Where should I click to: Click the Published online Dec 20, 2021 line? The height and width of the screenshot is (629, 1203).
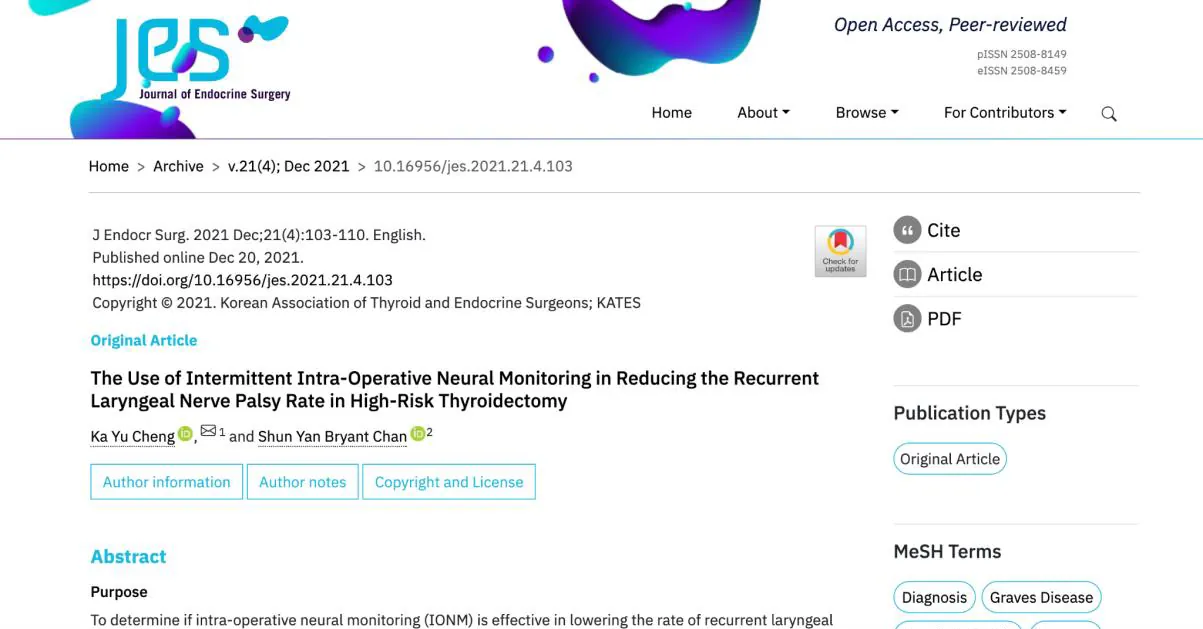(x=198, y=257)
